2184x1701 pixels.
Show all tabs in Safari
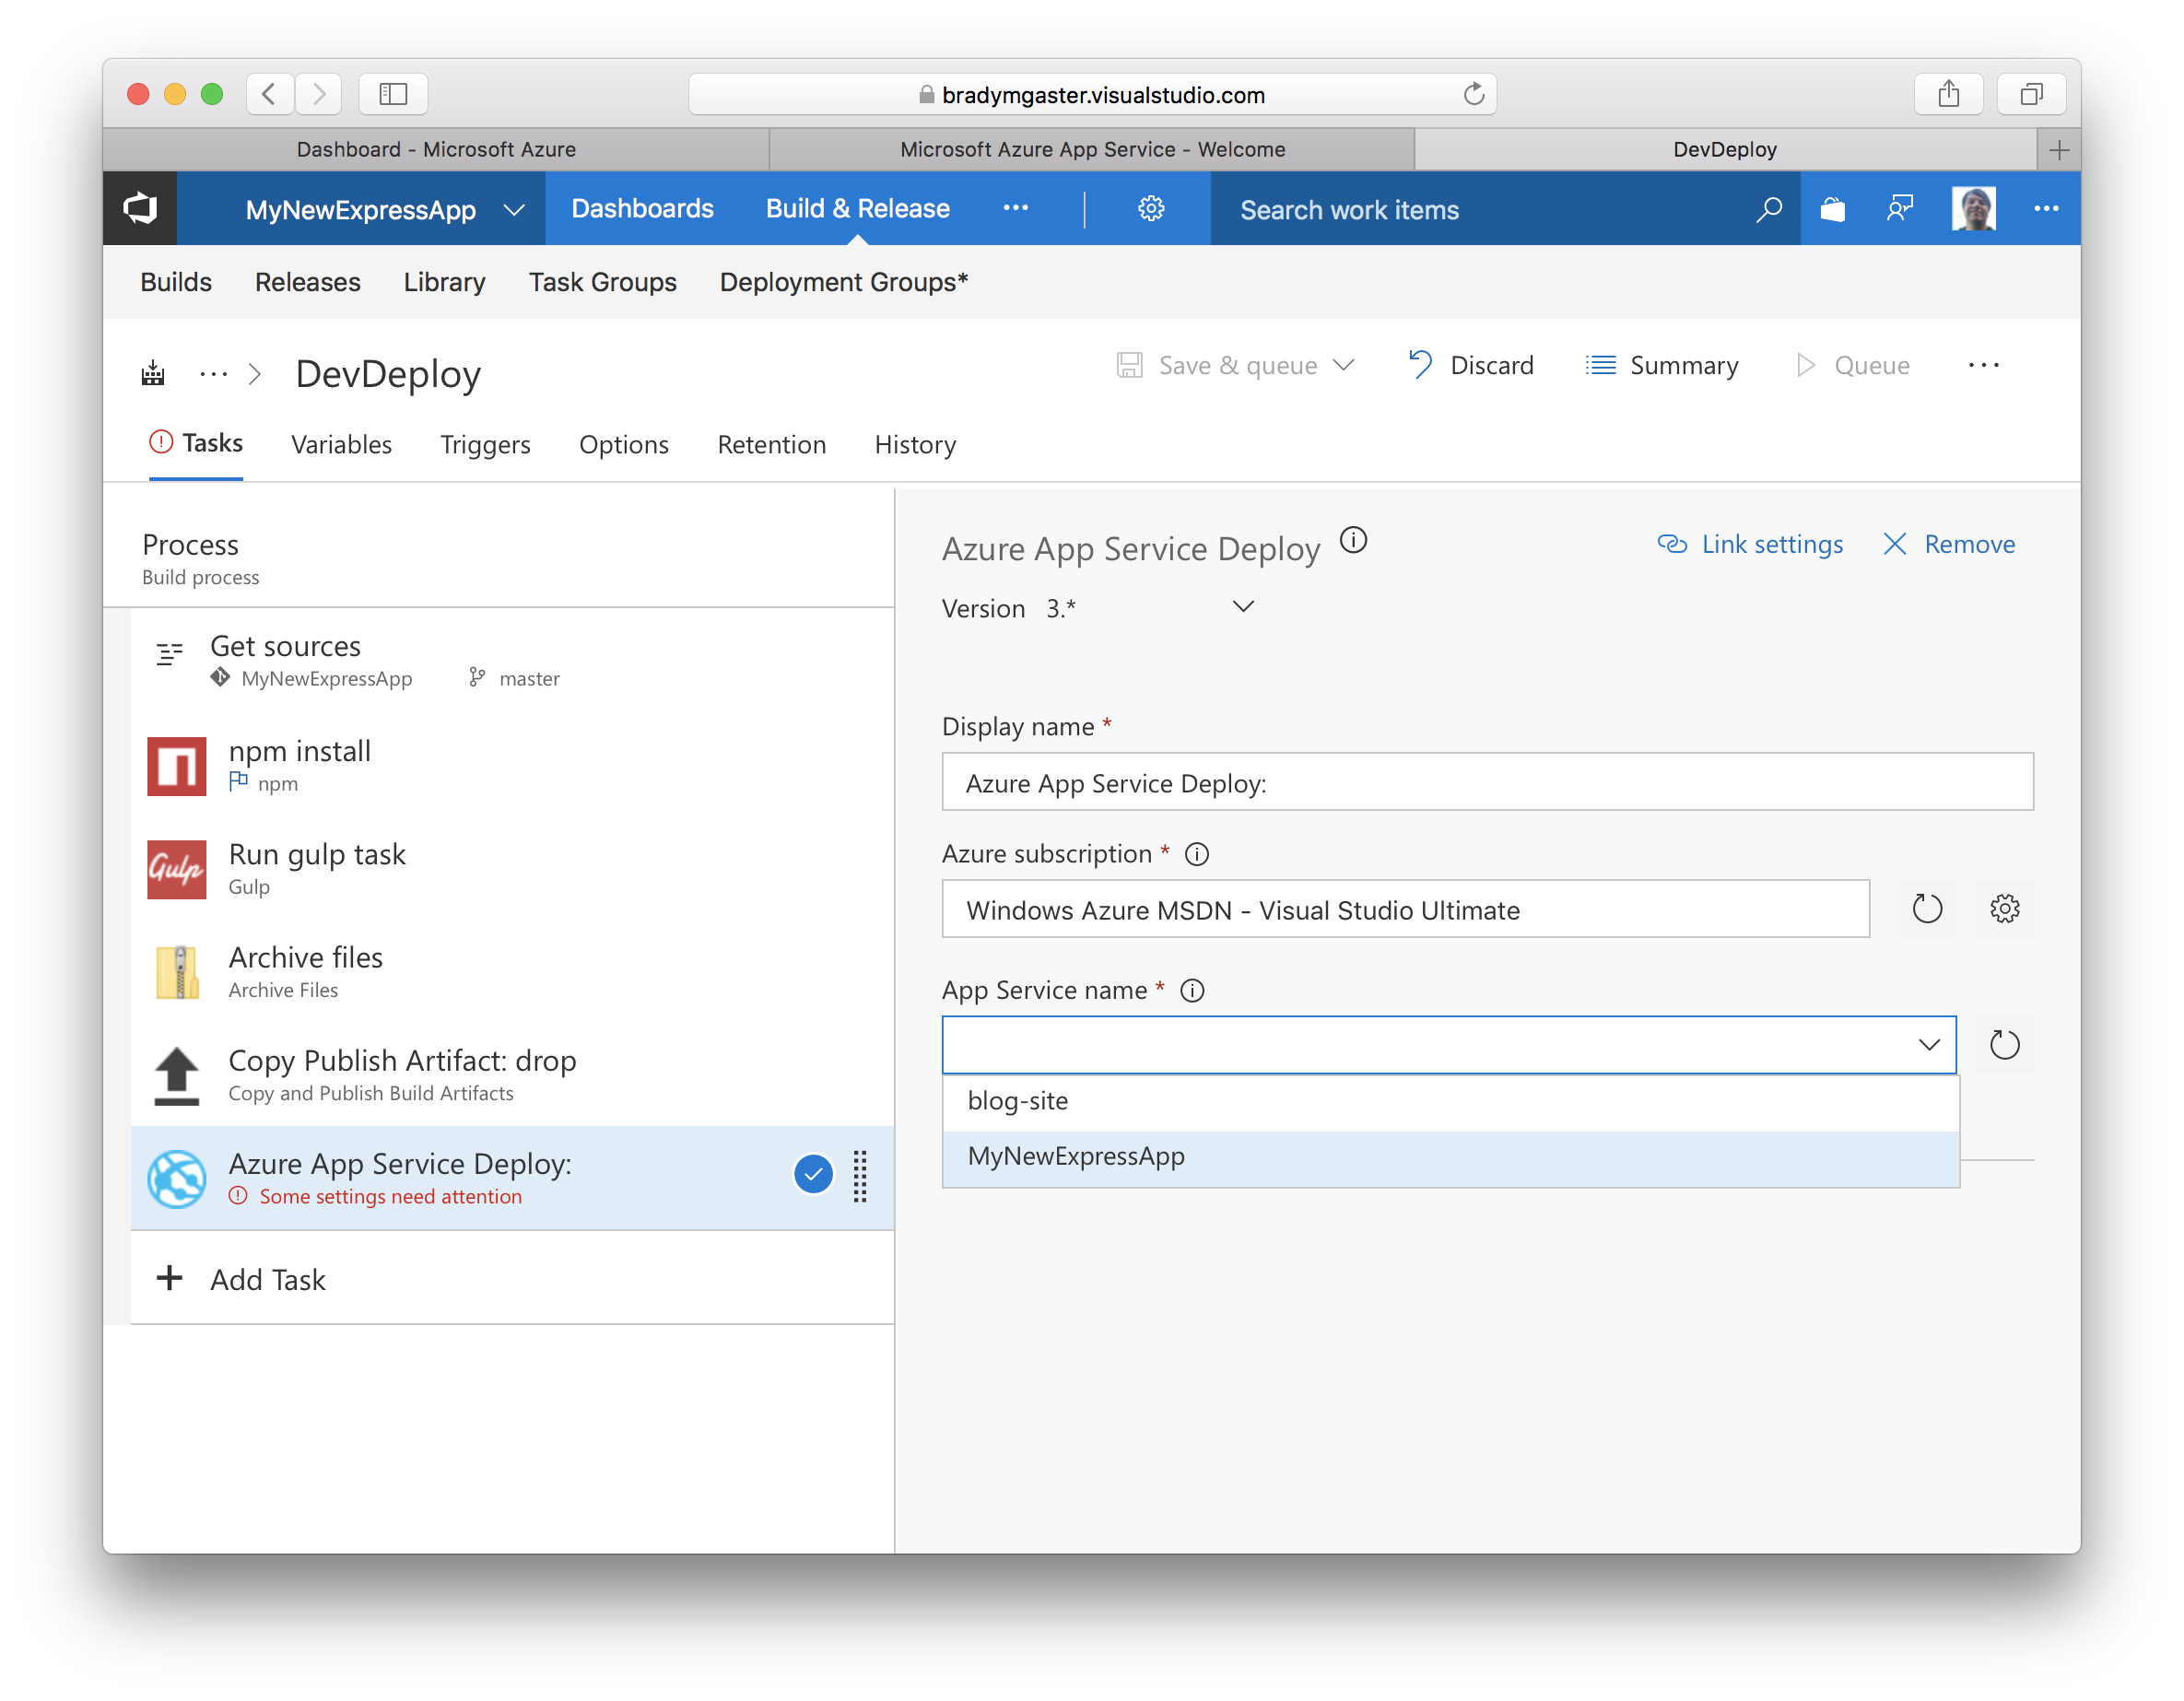pyautogui.click(x=2031, y=94)
